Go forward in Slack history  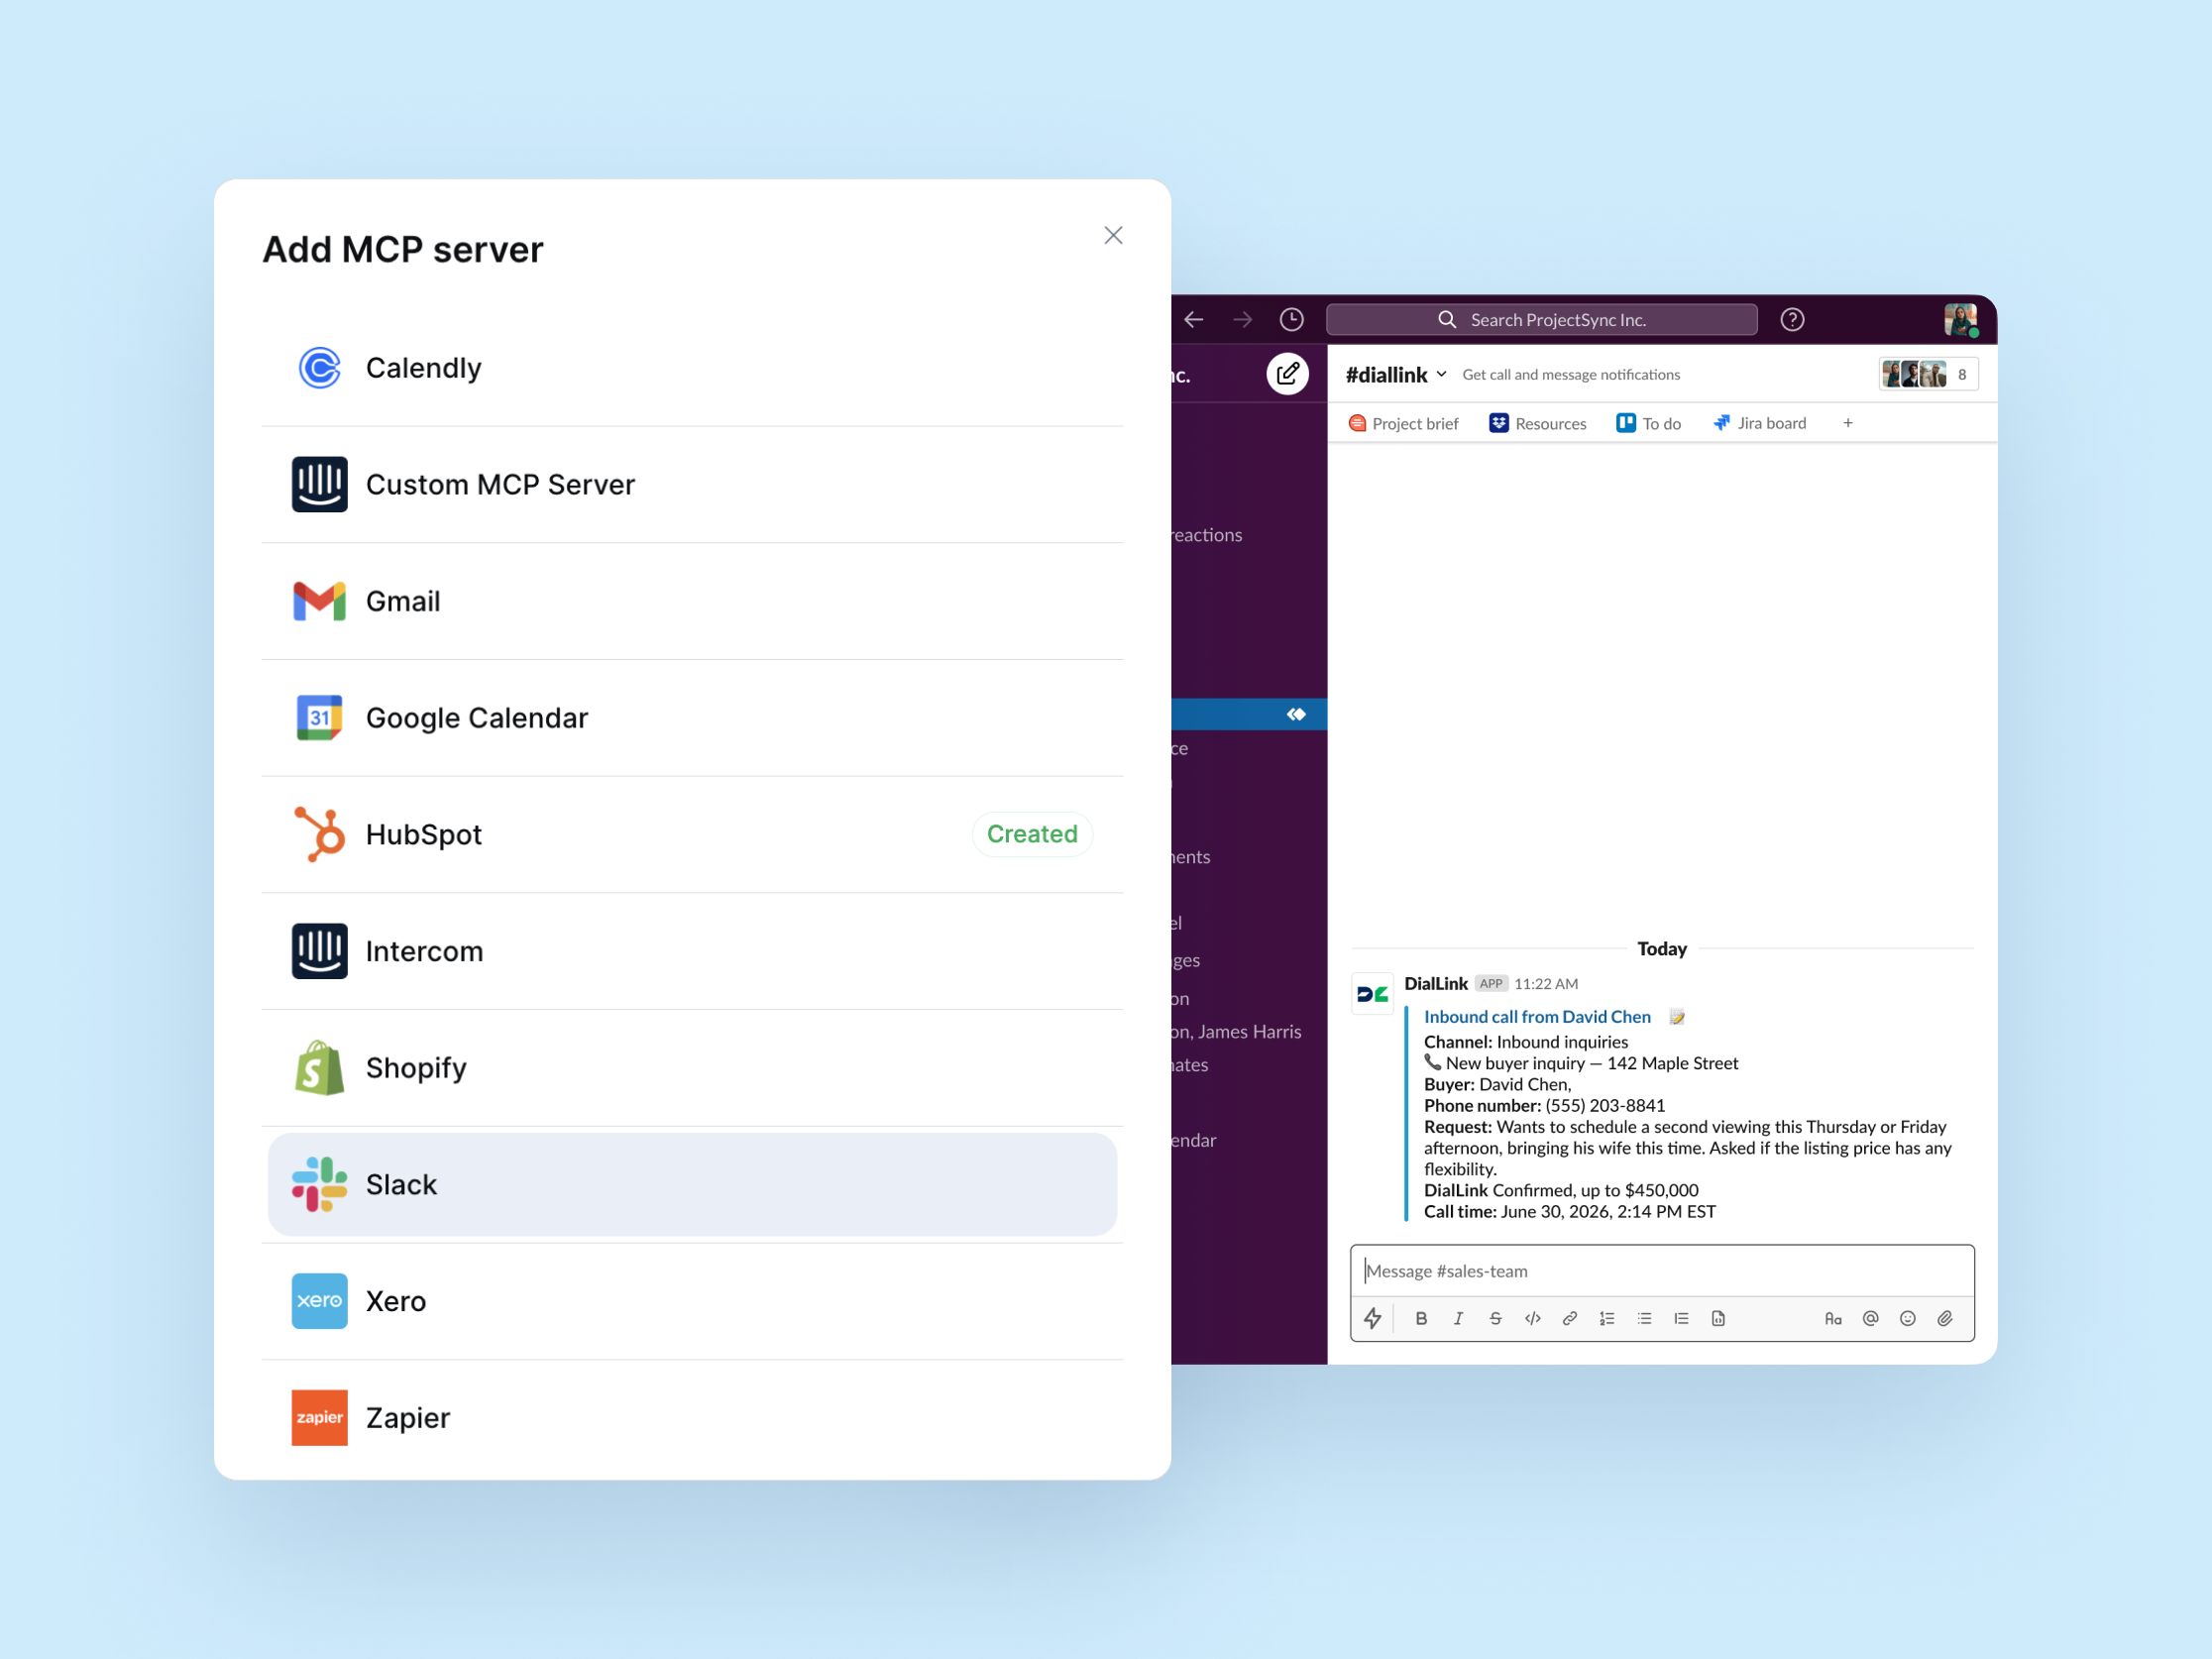tap(1243, 320)
